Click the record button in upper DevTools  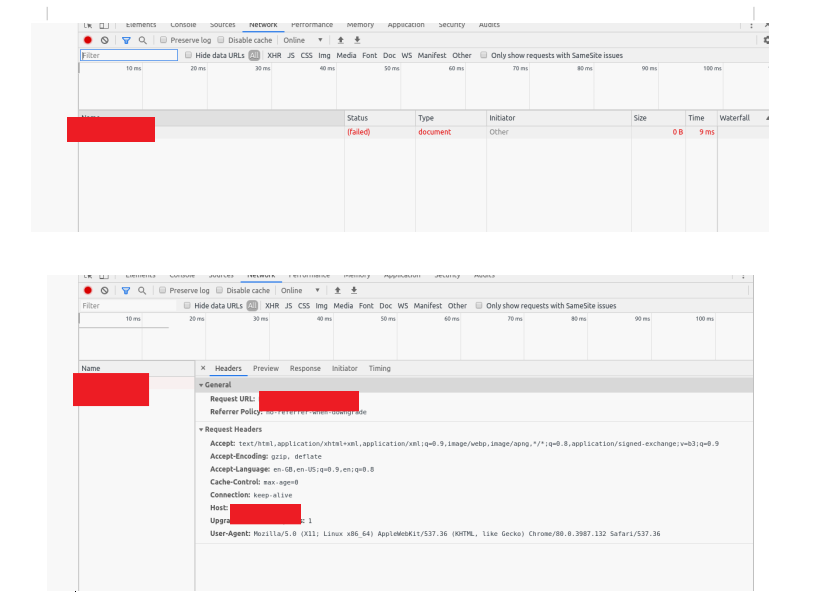pyautogui.click(x=88, y=40)
